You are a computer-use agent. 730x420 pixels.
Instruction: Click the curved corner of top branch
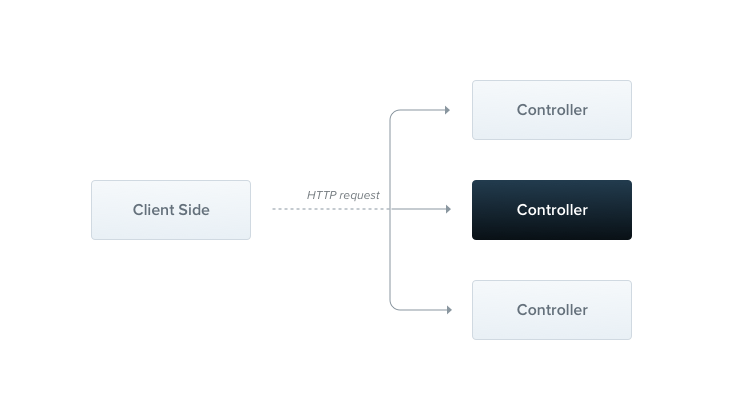[393, 114]
